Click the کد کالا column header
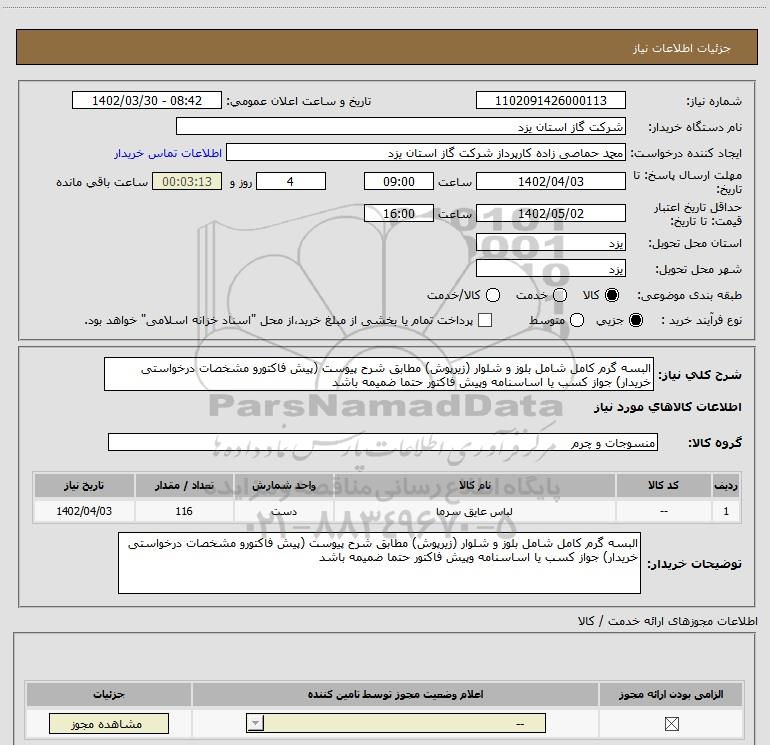The height and width of the screenshot is (745, 770). [x=663, y=485]
